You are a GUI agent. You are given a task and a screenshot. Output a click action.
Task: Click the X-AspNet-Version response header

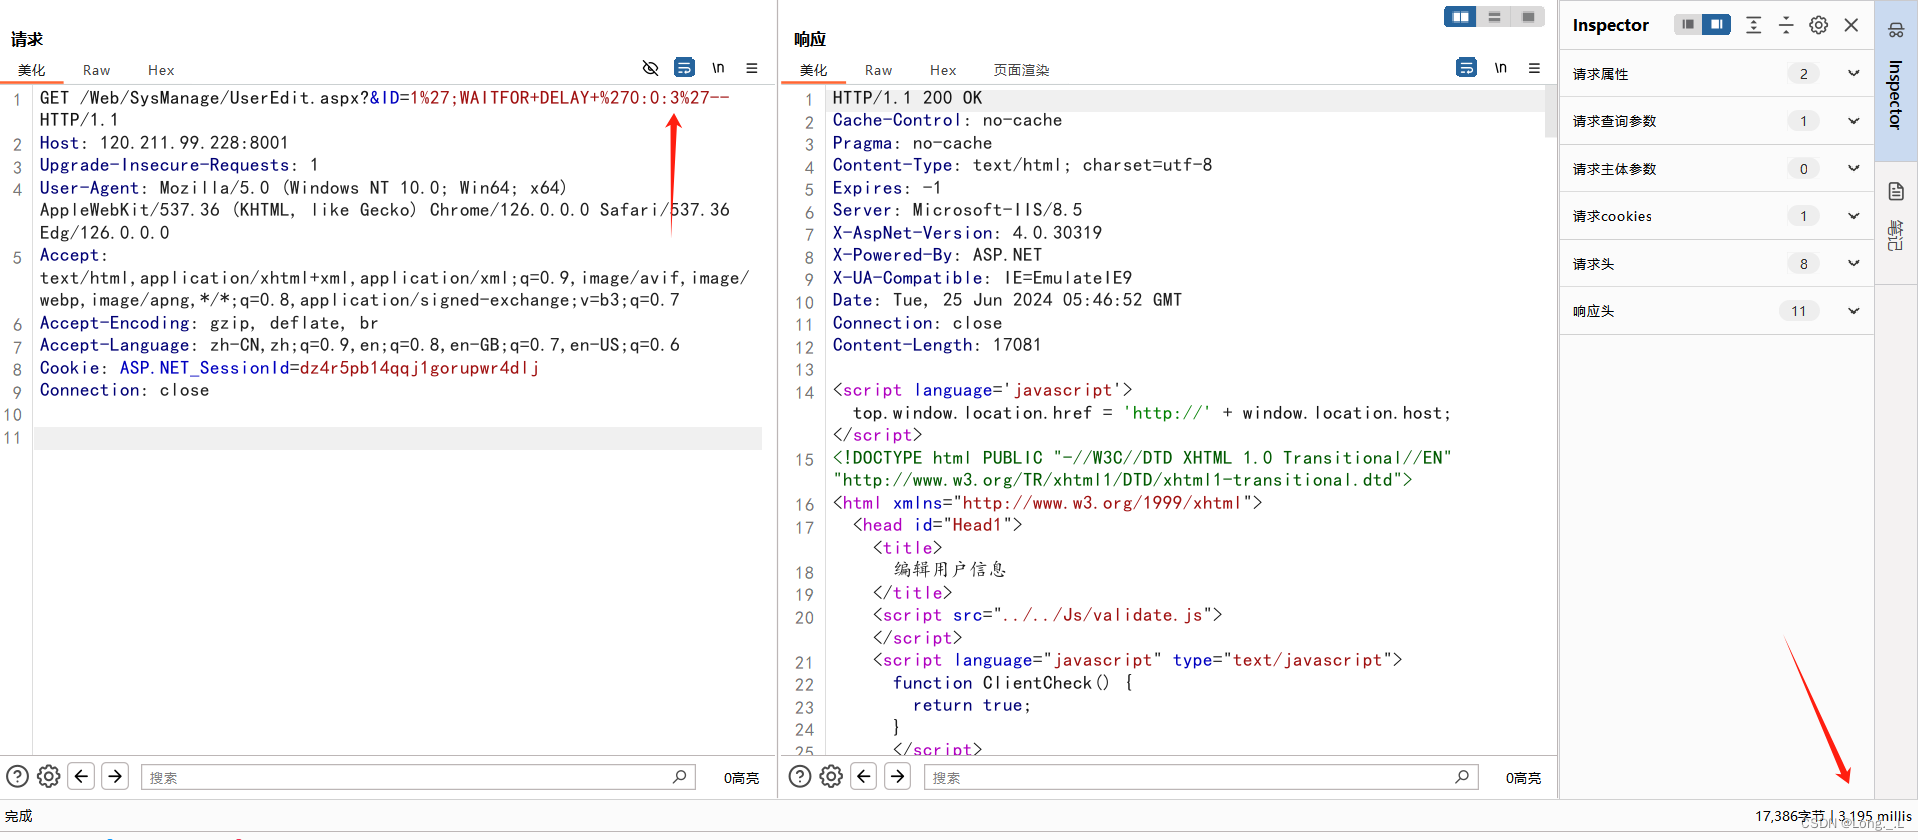[x=967, y=233]
